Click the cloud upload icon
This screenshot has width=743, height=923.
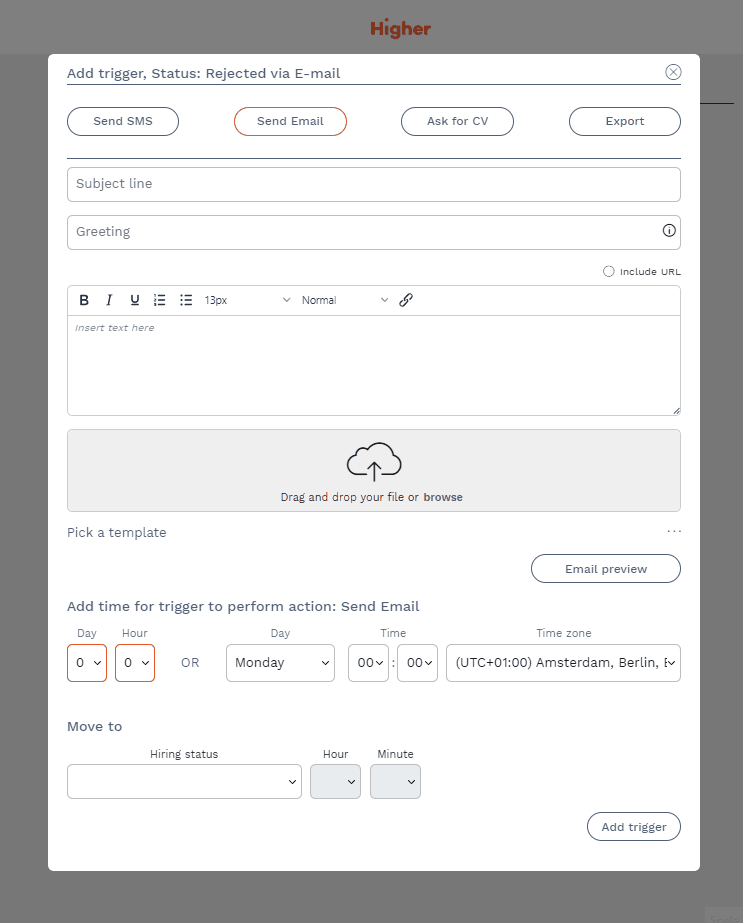(374, 462)
